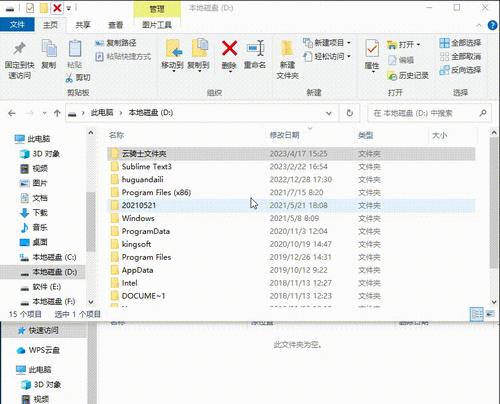Image resolution: width=500 pixels, height=404 pixels.
Task: Expand the address bar history dropdown
Action: coord(329,113)
